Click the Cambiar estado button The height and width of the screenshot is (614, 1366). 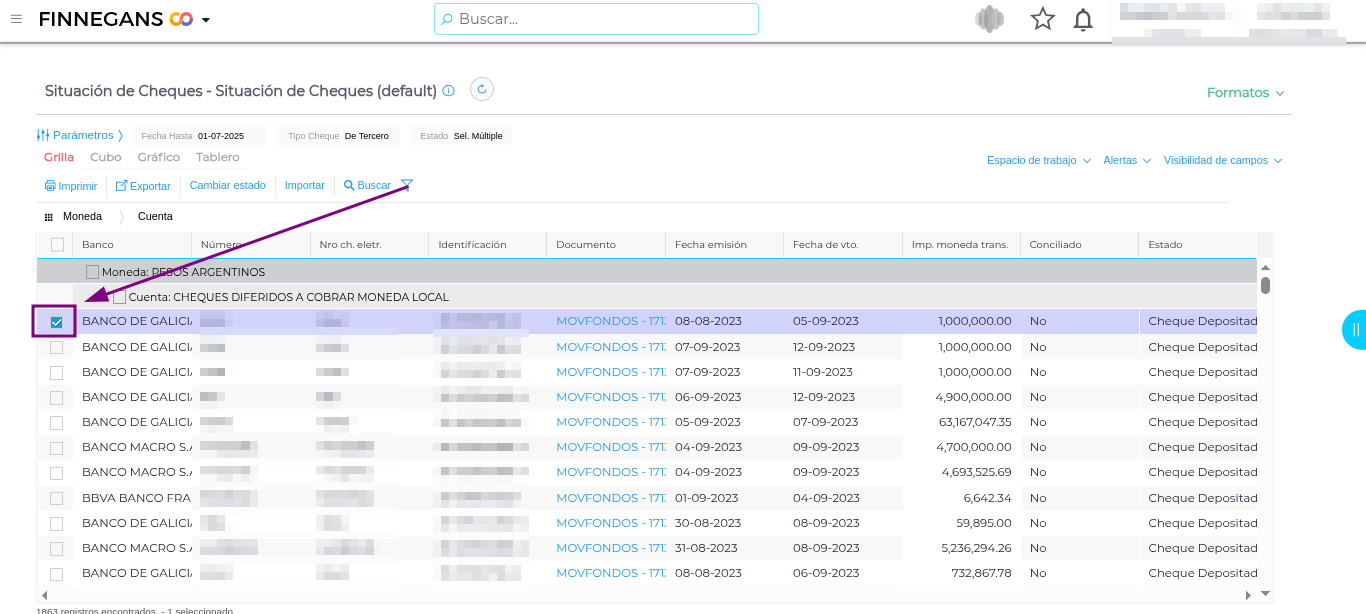pyautogui.click(x=227, y=186)
